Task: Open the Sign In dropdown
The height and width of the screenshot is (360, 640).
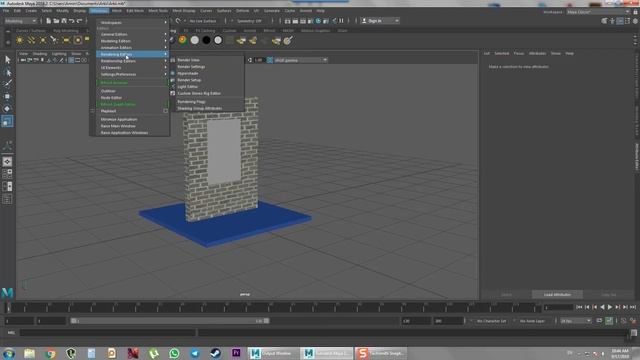Action: (380, 21)
